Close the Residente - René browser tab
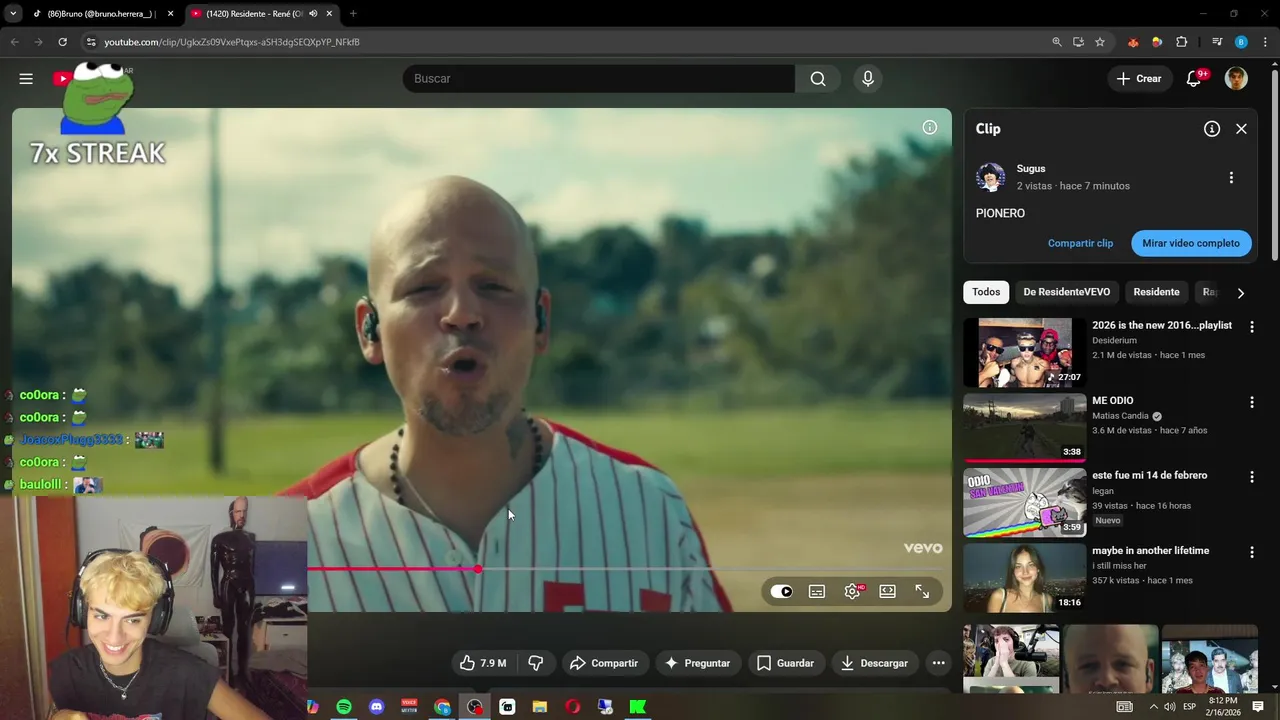Image resolution: width=1280 pixels, height=720 pixels. [329, 14]
